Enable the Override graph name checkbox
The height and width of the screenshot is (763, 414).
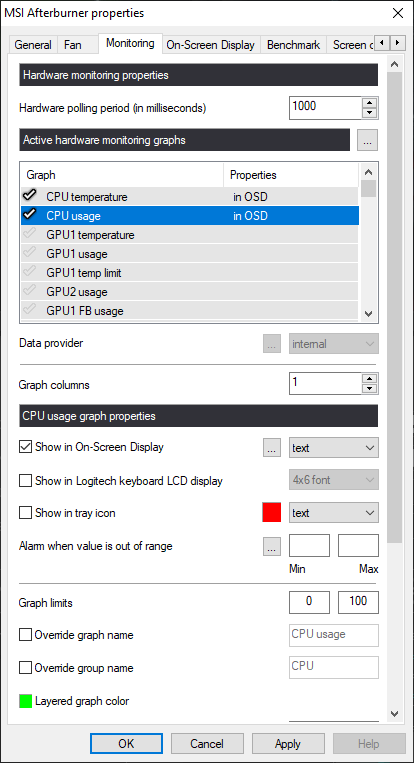coord(25,636)
